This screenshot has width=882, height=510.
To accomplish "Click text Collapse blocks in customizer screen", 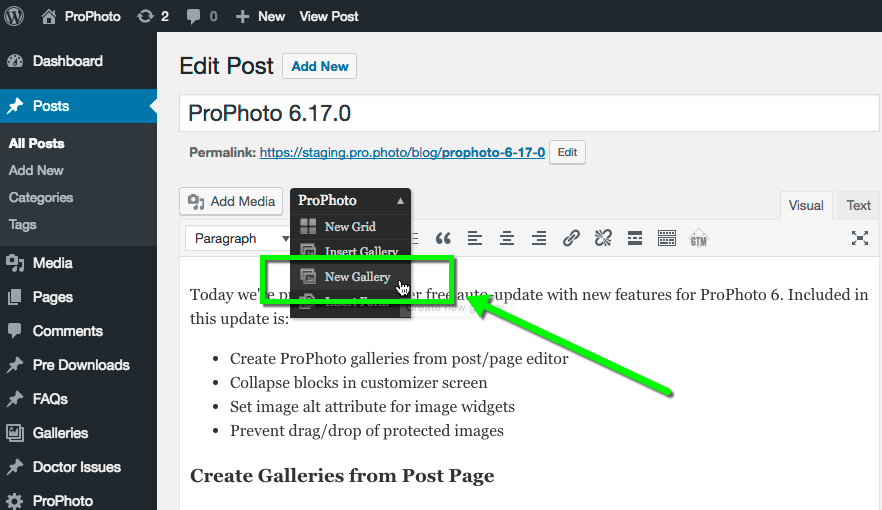I will [x=358, y=382].
